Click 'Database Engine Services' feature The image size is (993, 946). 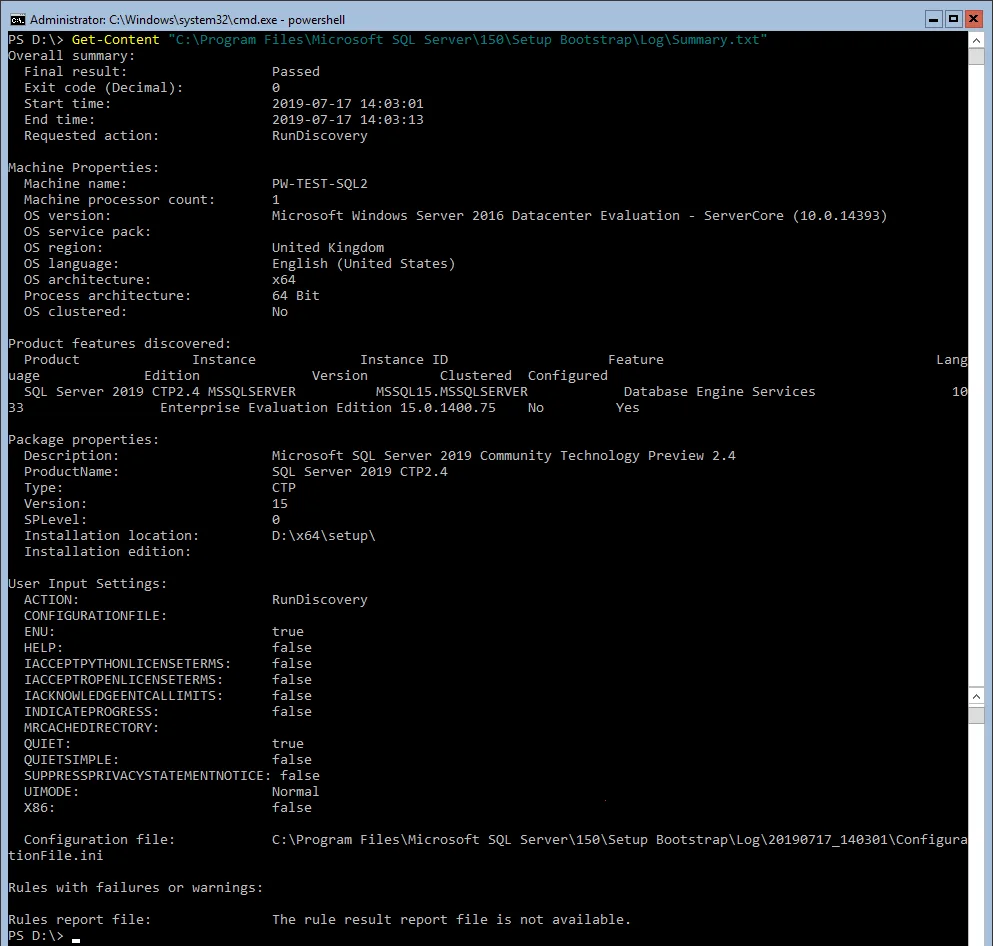719,392
